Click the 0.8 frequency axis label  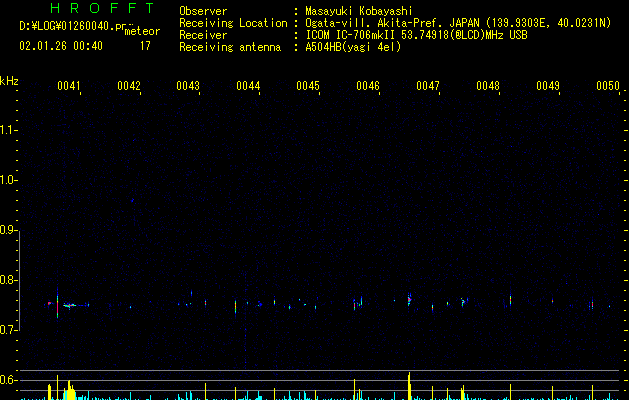tap(8, 280)
